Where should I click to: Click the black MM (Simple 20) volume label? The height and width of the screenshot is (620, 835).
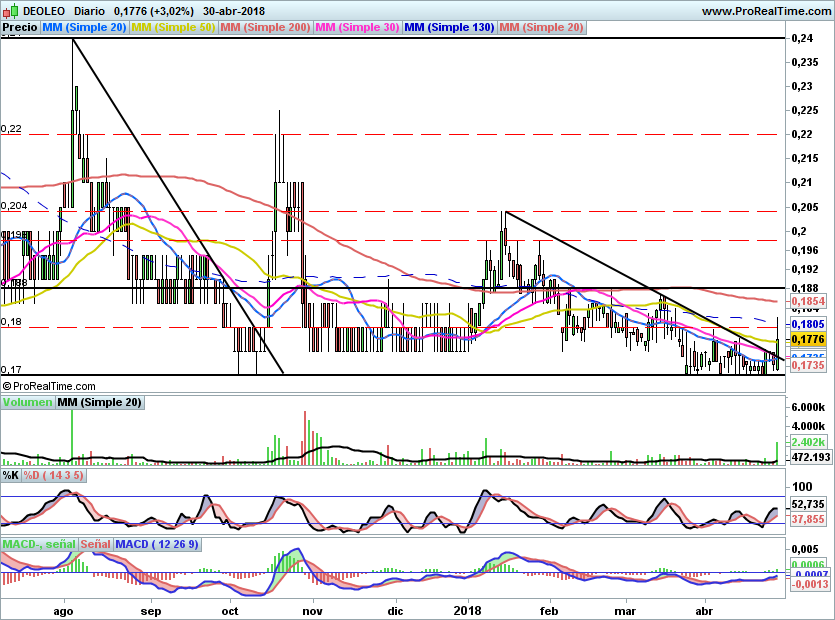(100, 403)
